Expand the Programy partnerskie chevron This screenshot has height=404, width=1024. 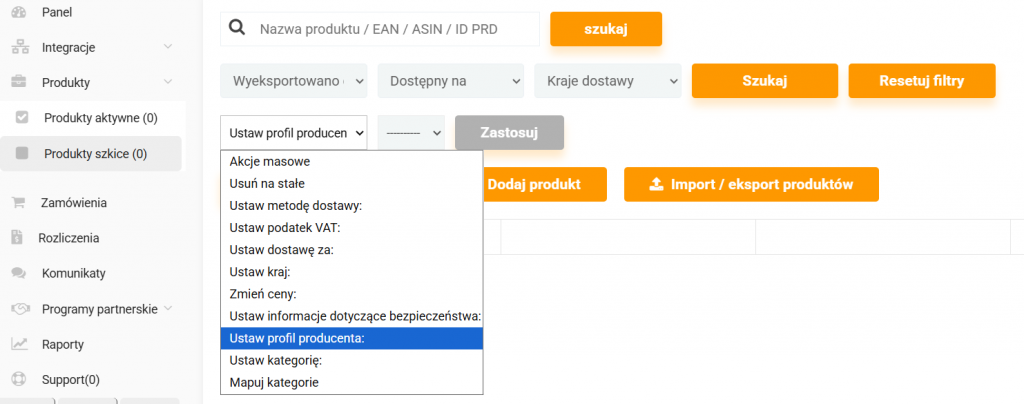click(x=168, y=309)
